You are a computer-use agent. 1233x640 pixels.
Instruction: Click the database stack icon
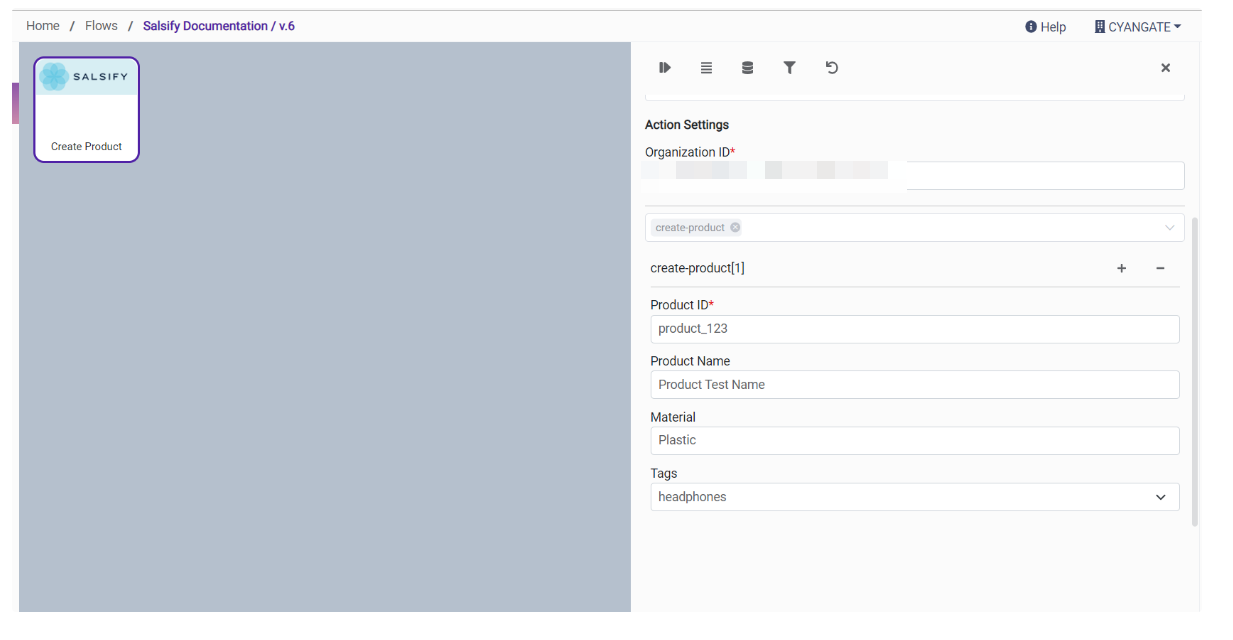pyautogui.click(x=747, y=68)
